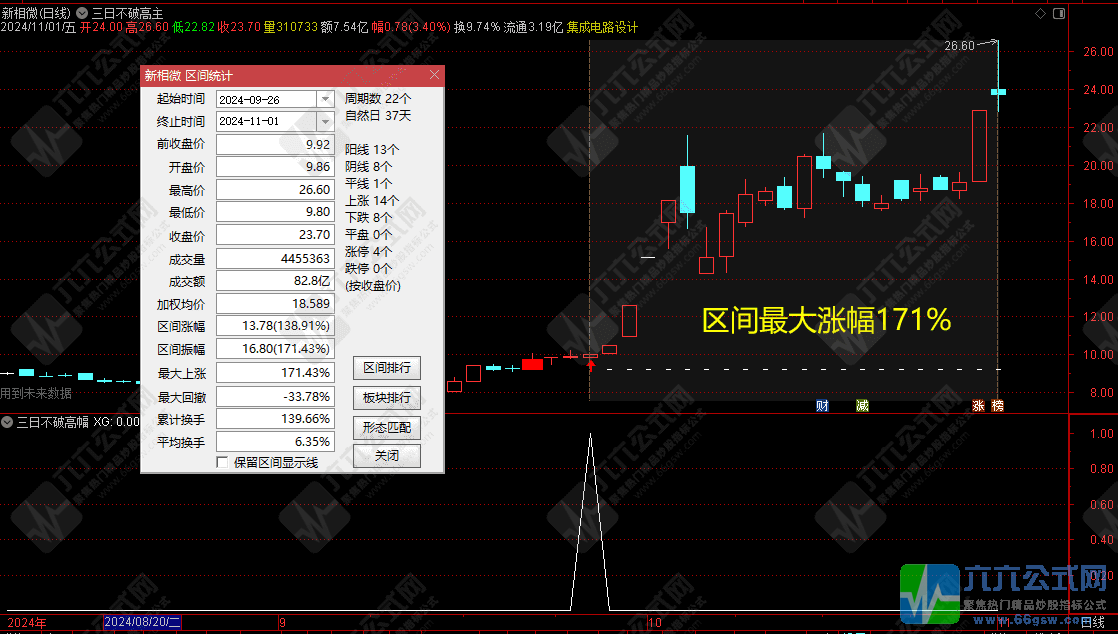The width and height of the screenshot is (1118, 634).
Task: Click the 10 month mark on time axis
Action: click(655, 623)
